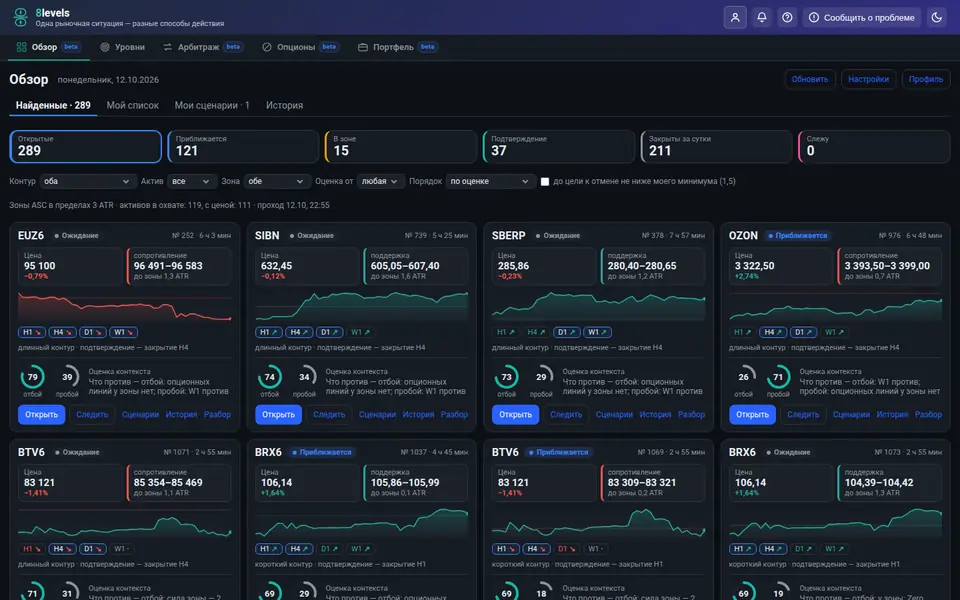The height and width of the screenshot is (600, 960).
Task: Click Следить on the SIBN card
Action: pos(329,414)
